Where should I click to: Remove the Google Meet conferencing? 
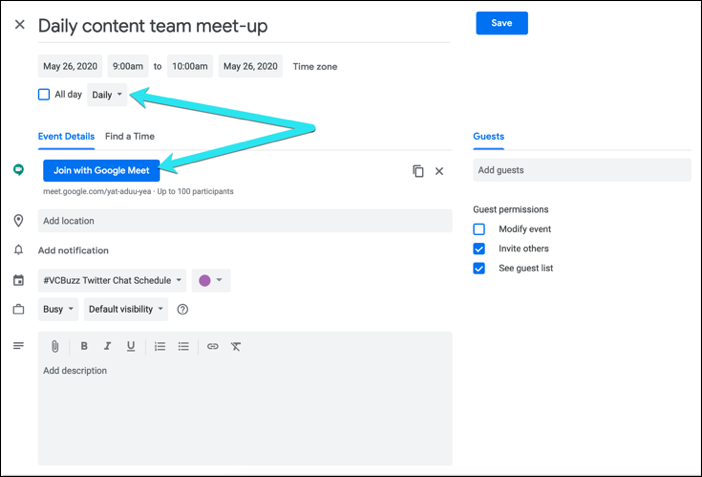tap(439, 171)
